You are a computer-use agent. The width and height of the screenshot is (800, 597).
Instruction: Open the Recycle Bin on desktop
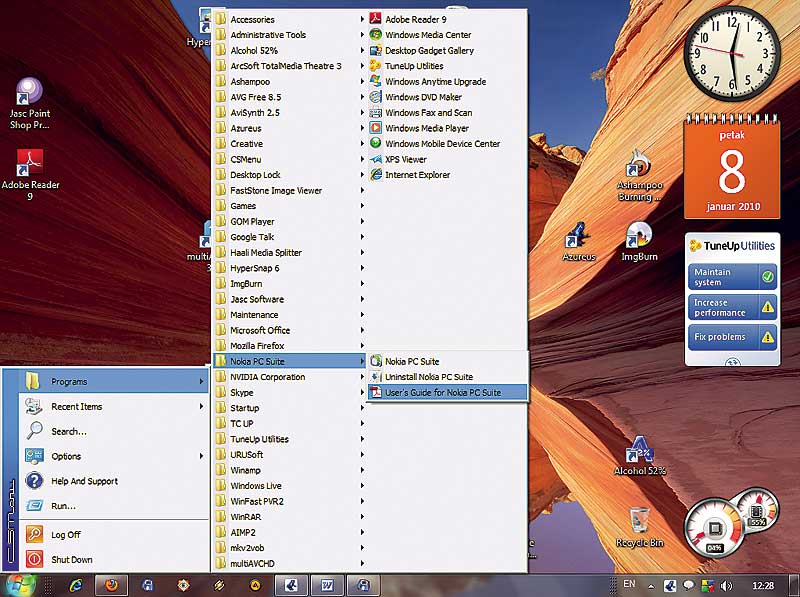(x=639, y=528)
